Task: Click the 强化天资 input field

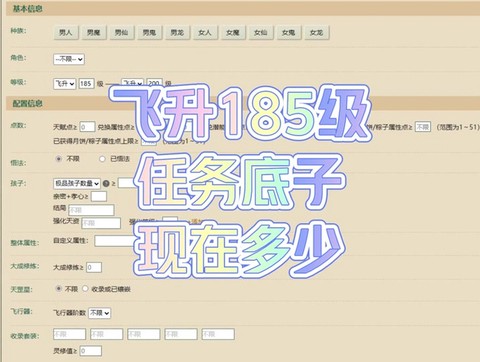Action: click(x=101, y=223)
